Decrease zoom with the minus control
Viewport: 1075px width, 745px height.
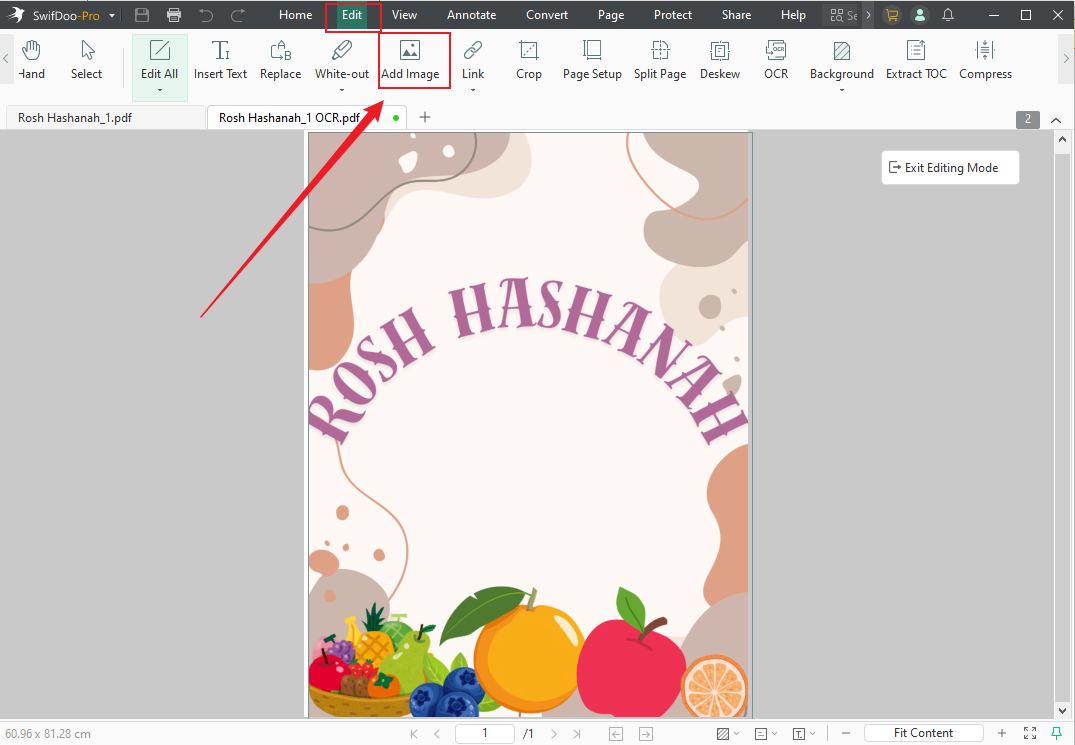pos(845,732)
